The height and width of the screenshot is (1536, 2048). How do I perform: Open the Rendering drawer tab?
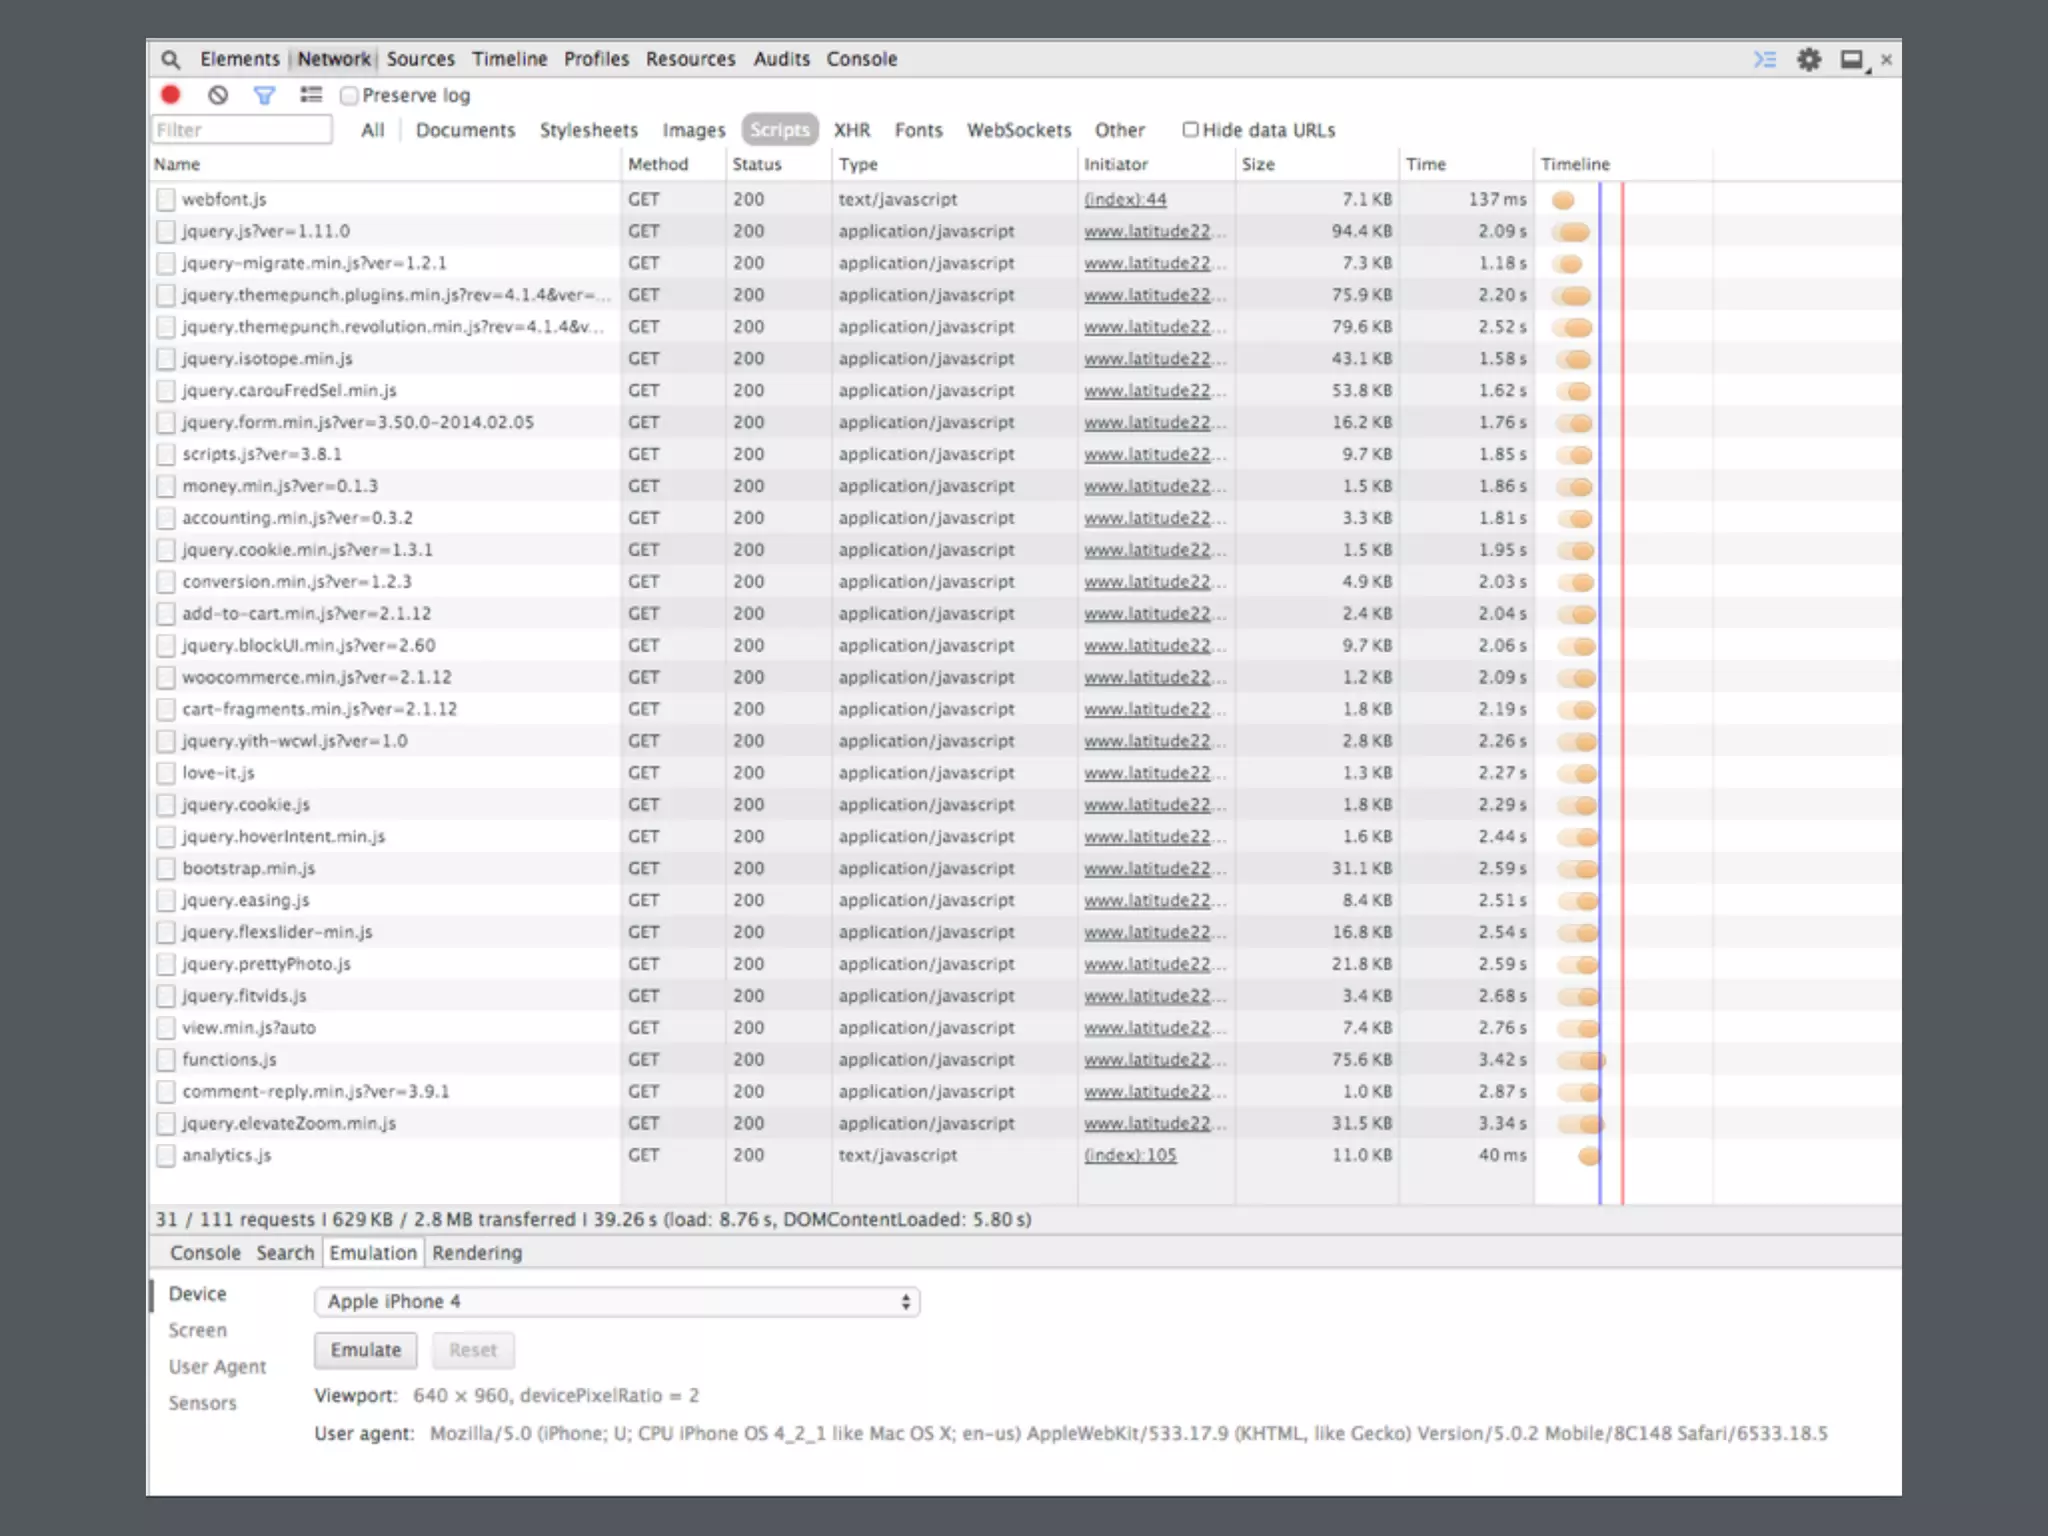click(477, 1253)
